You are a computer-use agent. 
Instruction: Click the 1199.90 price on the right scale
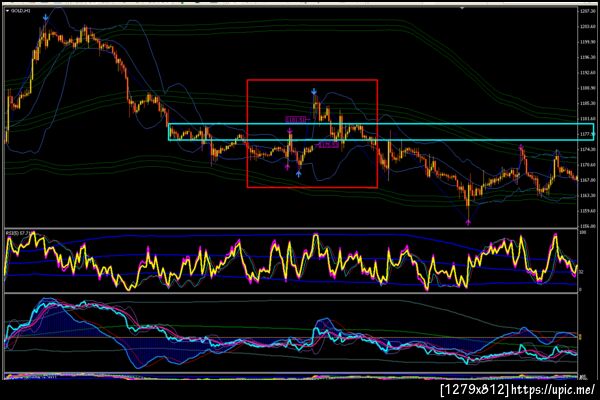[x=587, y=42]
